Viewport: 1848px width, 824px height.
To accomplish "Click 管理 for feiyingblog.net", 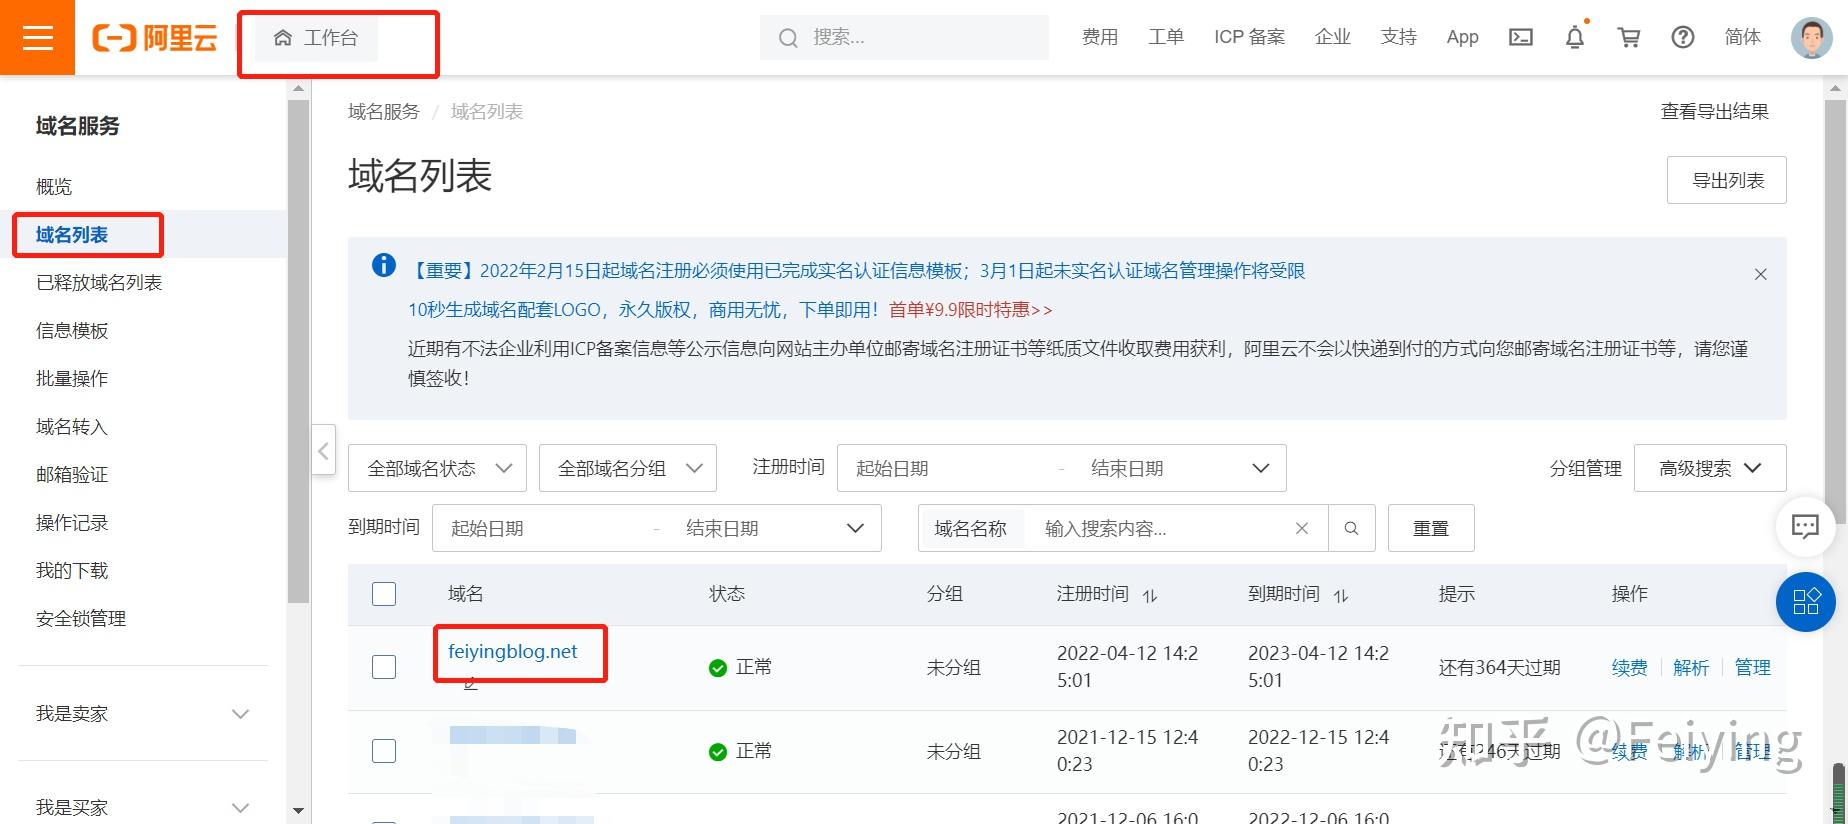I will tap(1752, 667).
